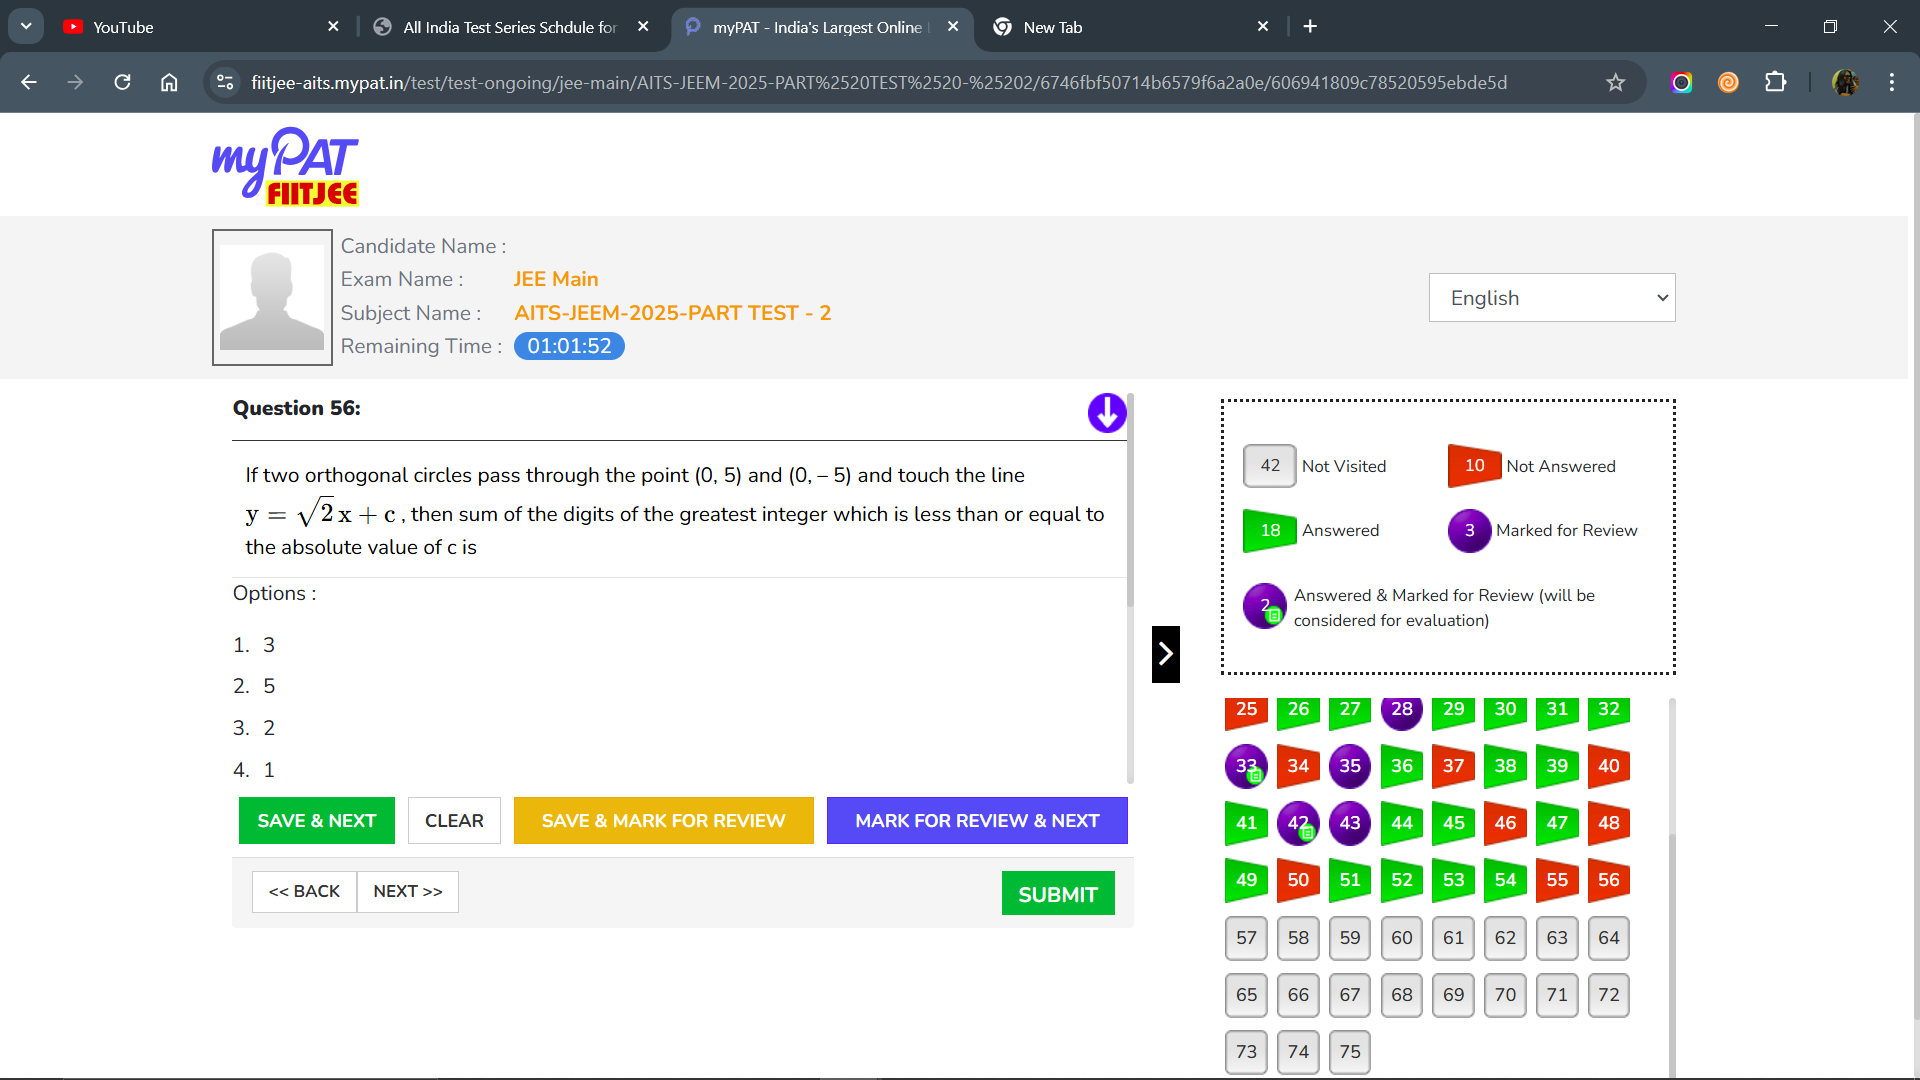The width and height of the screenshot is (1920, 1080).
Task: Click SAVE & MARK FOR REVIEW button
Action: pos(663,820)
